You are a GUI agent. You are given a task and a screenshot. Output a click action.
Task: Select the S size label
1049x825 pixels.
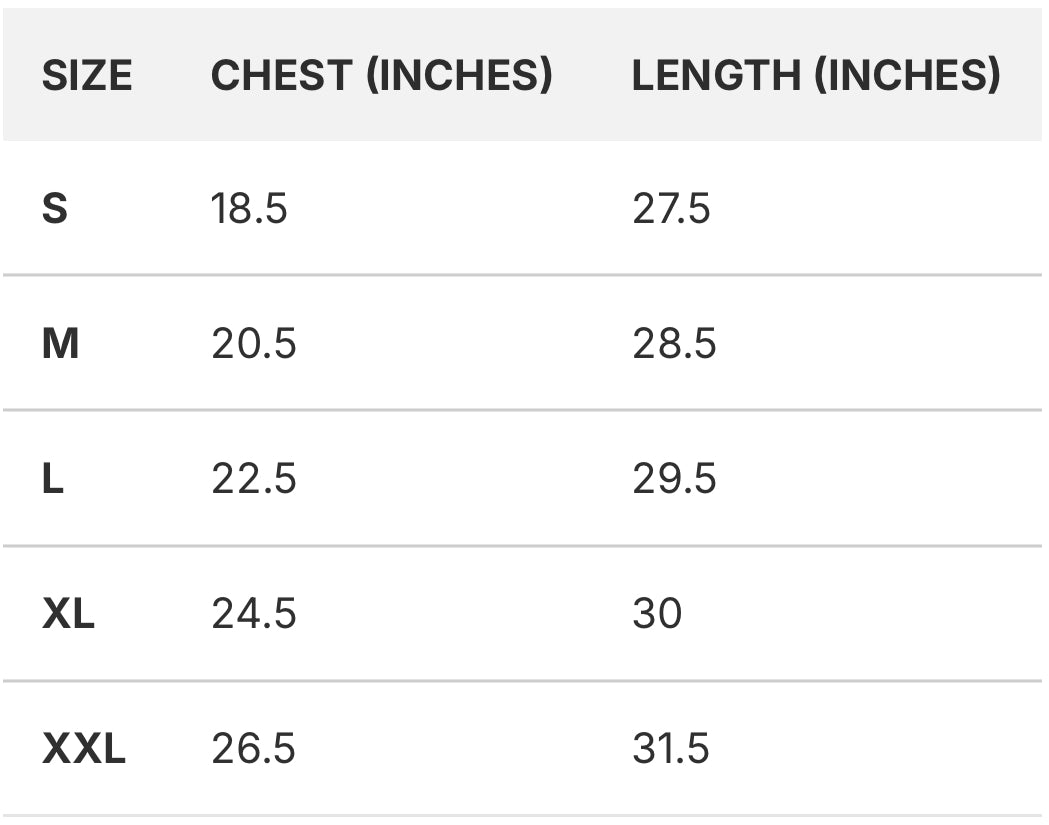point(55,208)
